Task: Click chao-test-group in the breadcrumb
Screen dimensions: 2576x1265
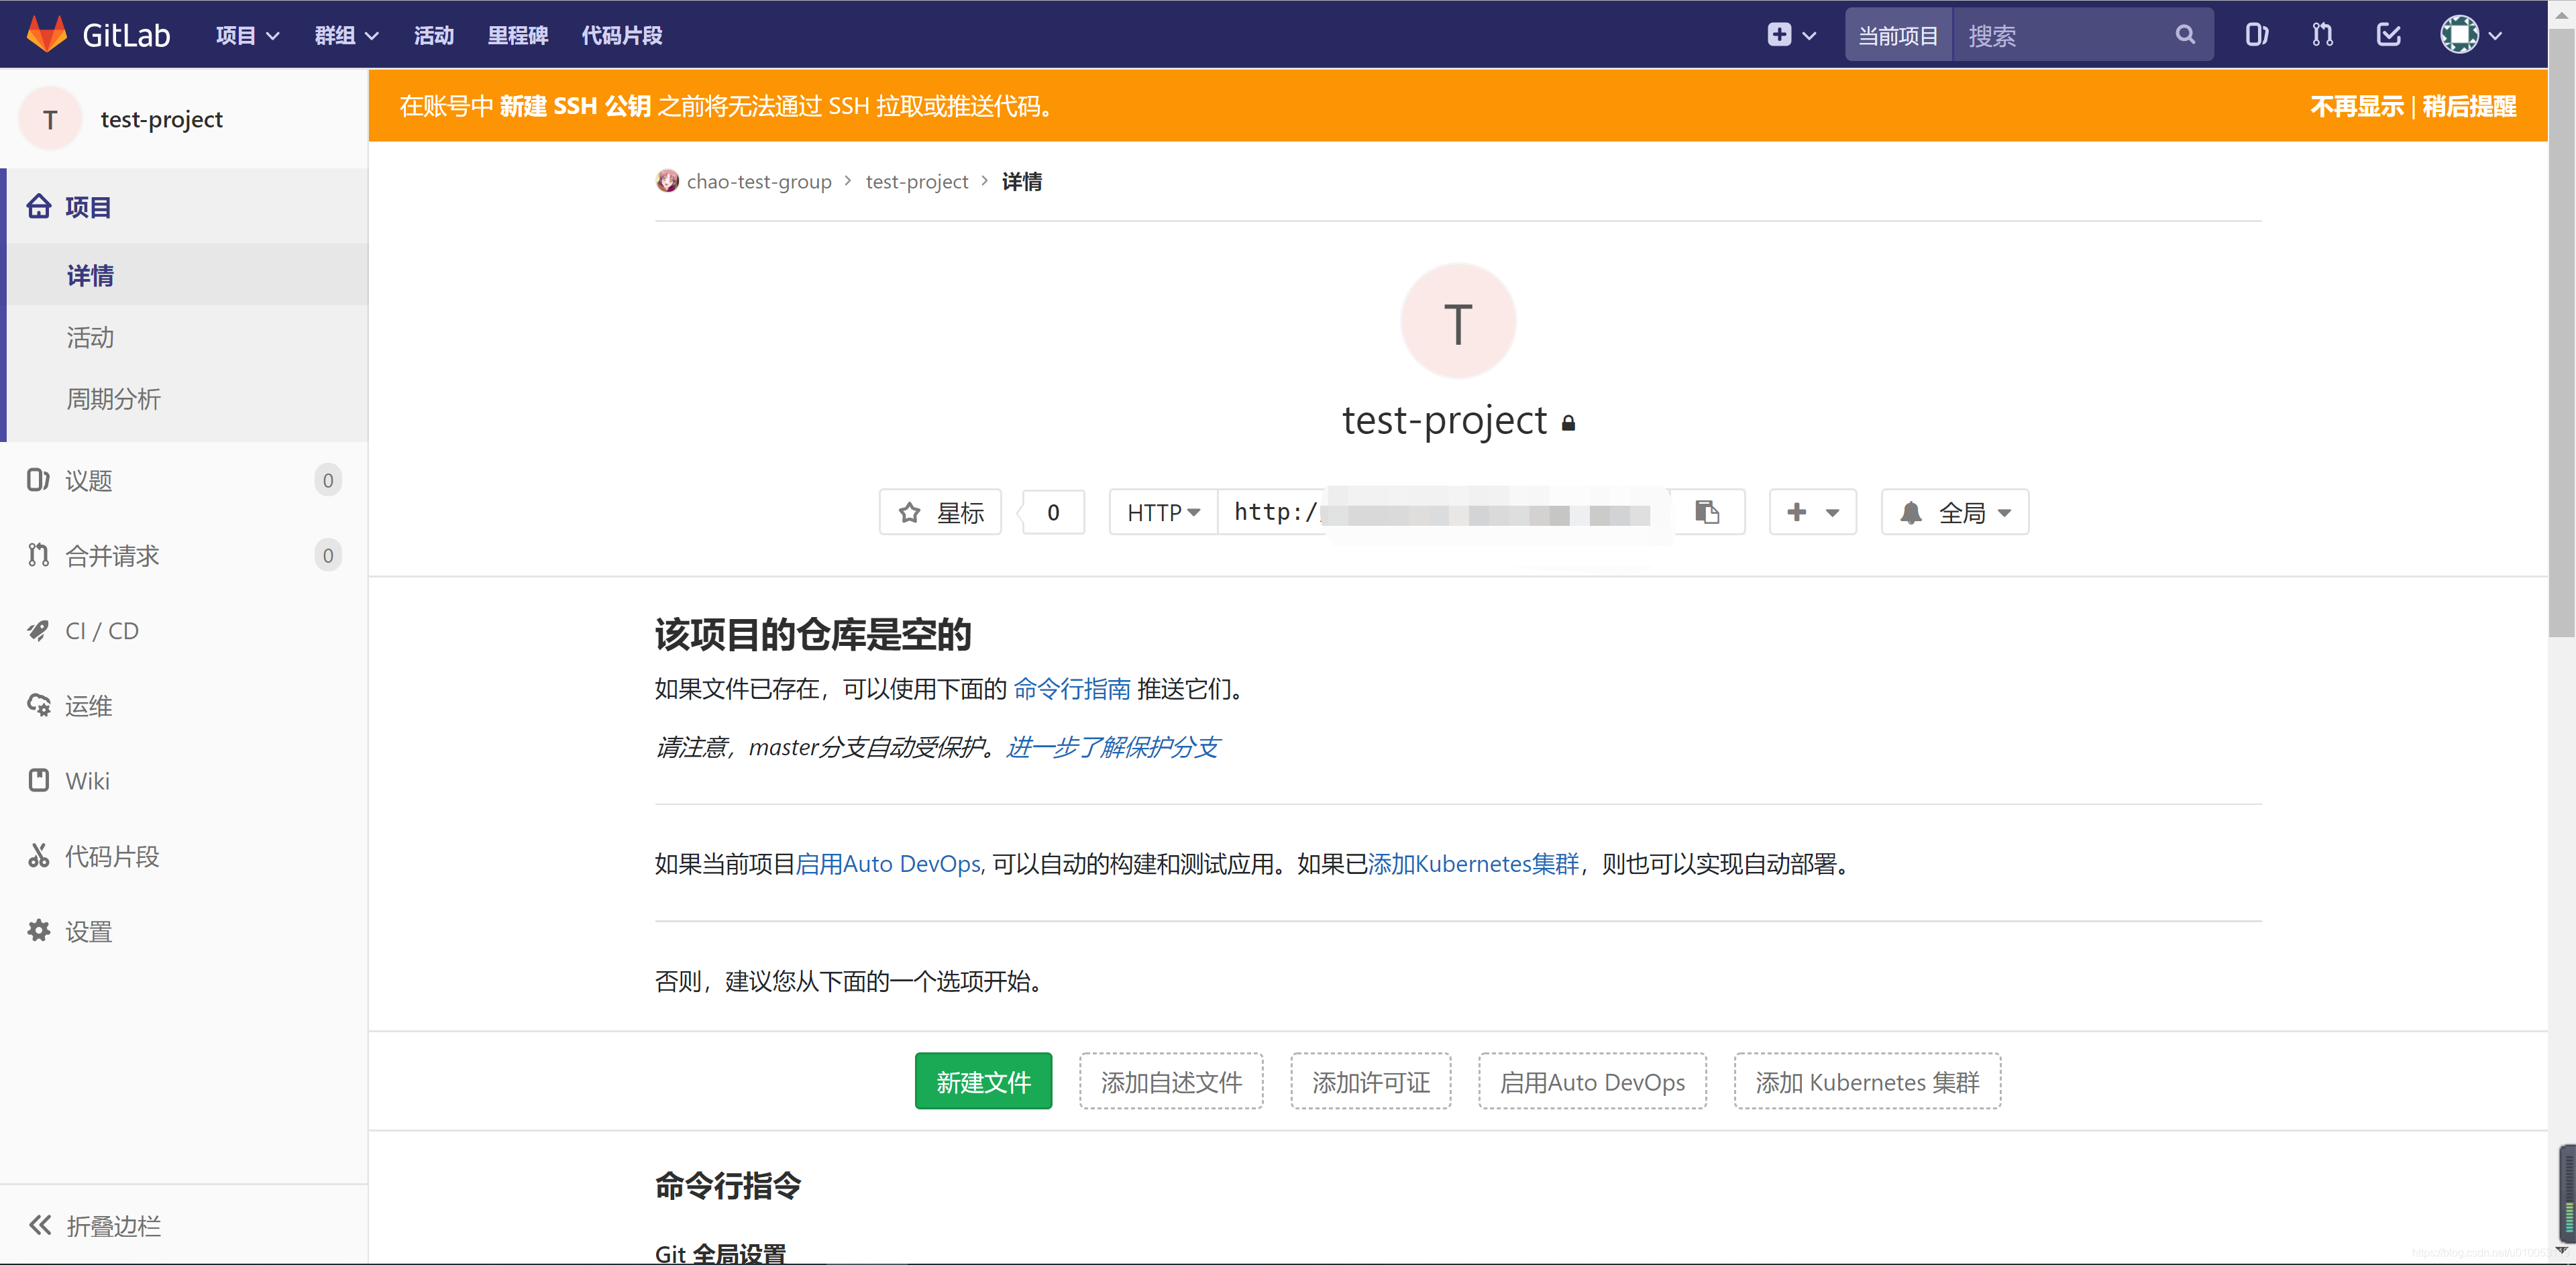Action: click(x=759, y=181)
